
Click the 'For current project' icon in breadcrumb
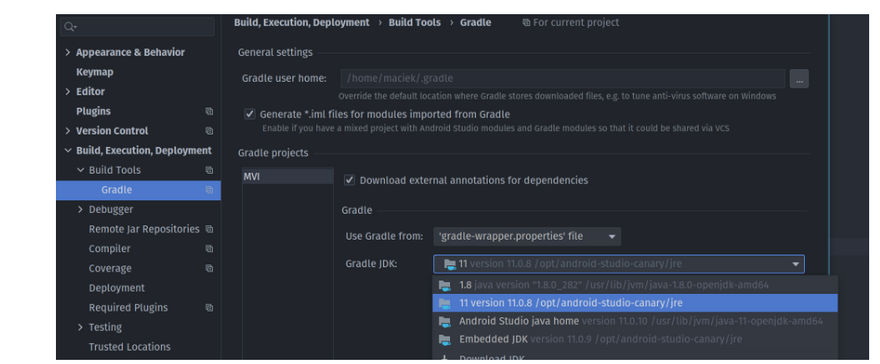tap(526, 22)
